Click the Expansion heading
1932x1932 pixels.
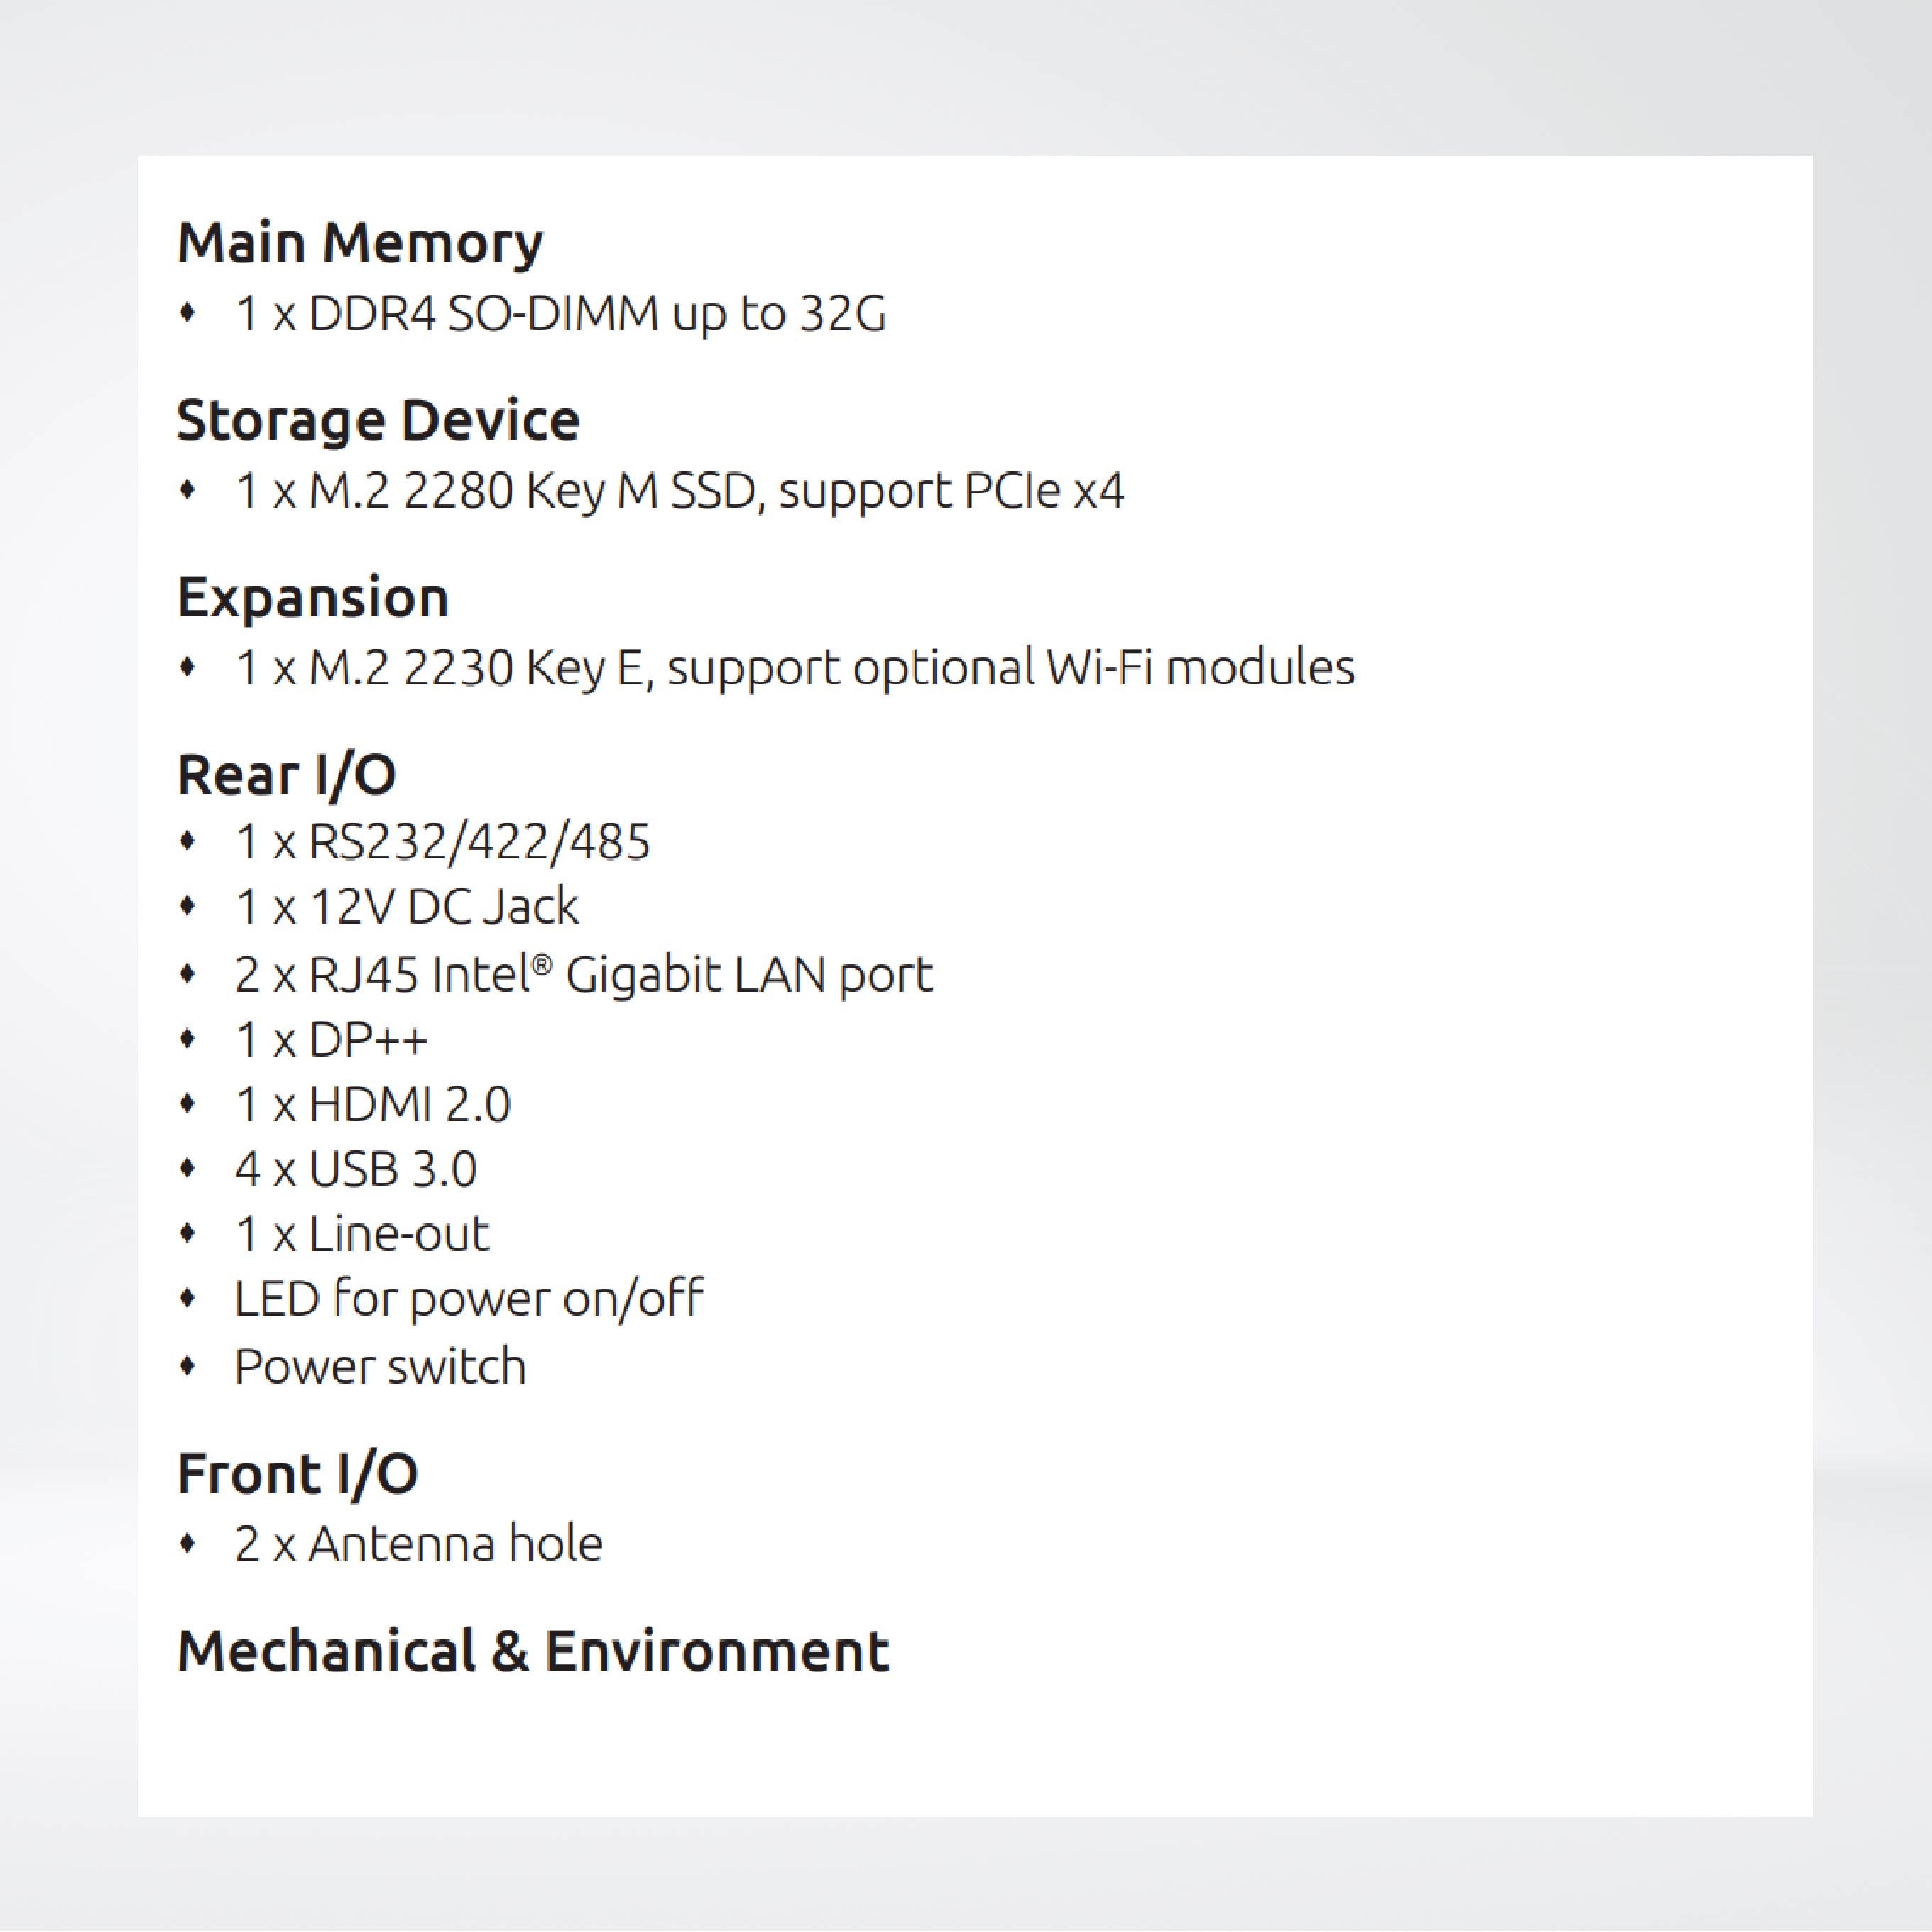coord(313,597)
